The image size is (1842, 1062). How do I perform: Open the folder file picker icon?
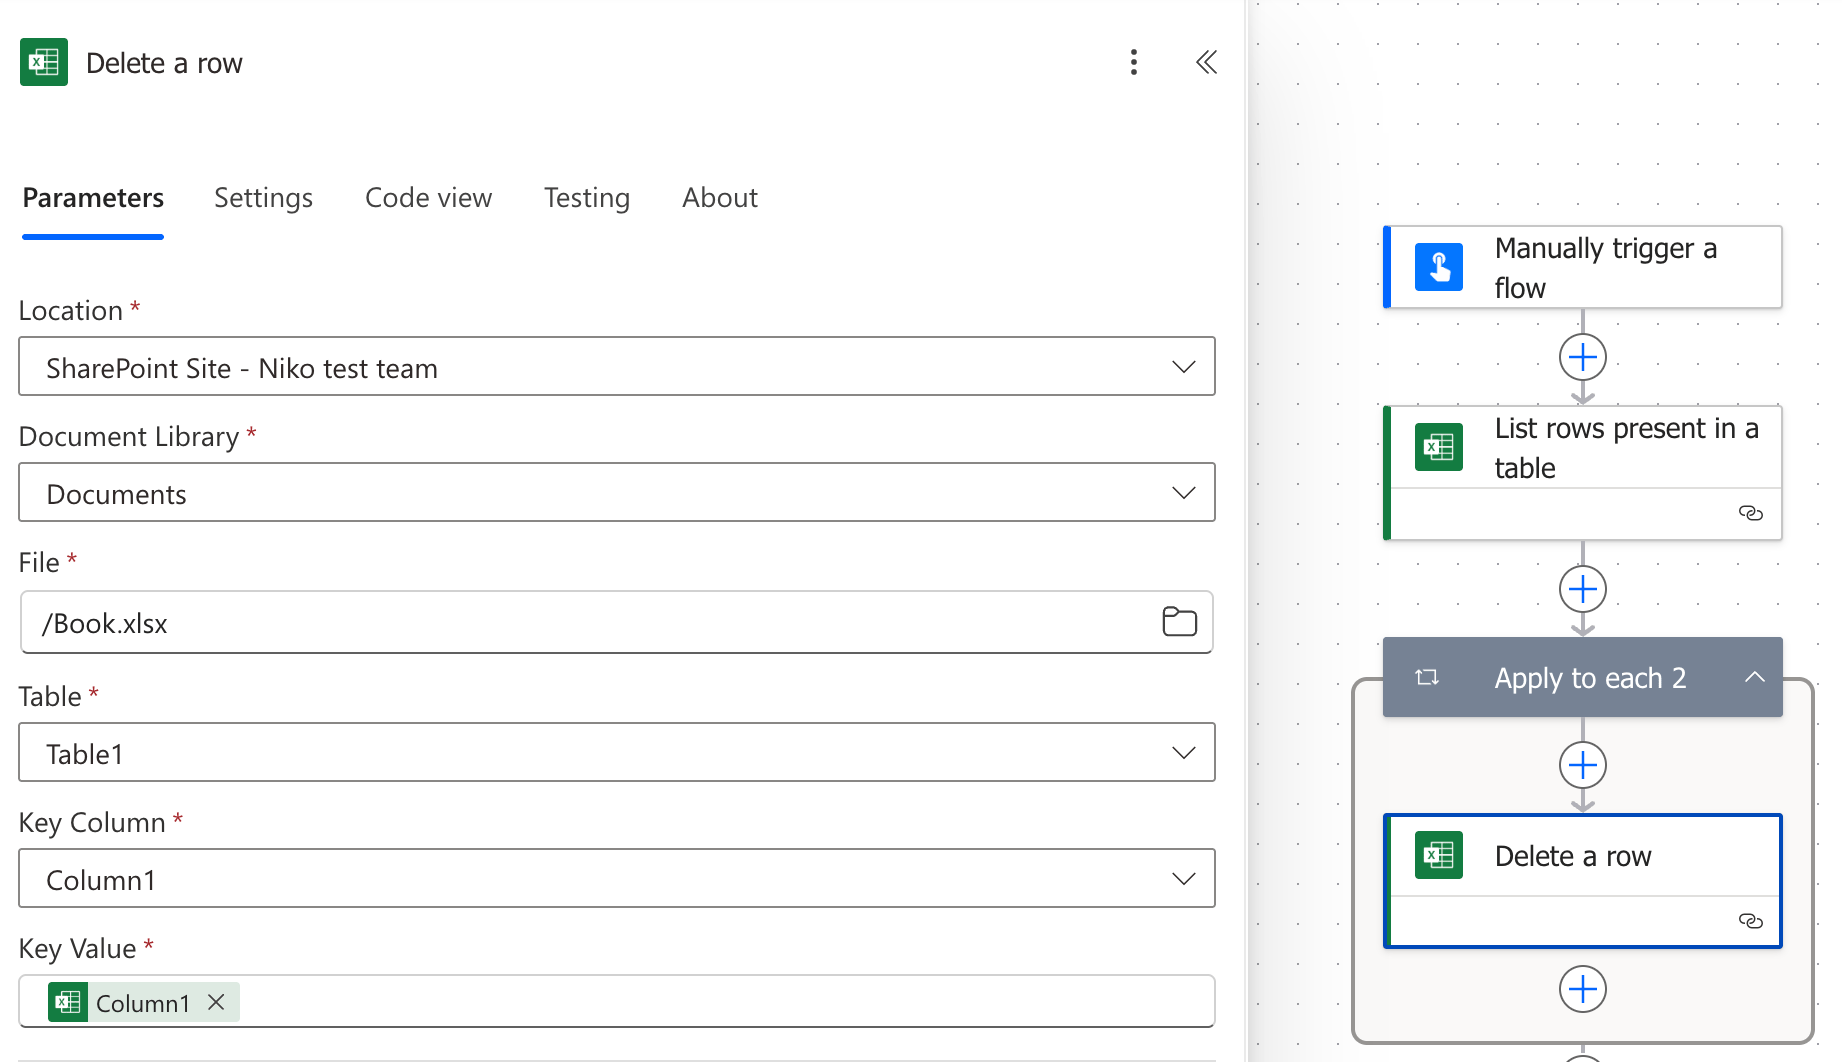click(1179, 621)
